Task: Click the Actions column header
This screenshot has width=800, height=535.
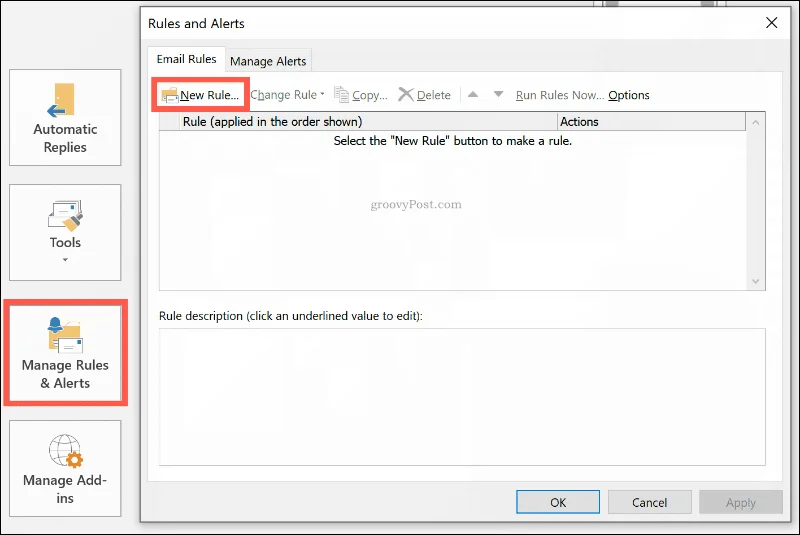Action: [652, 121]
